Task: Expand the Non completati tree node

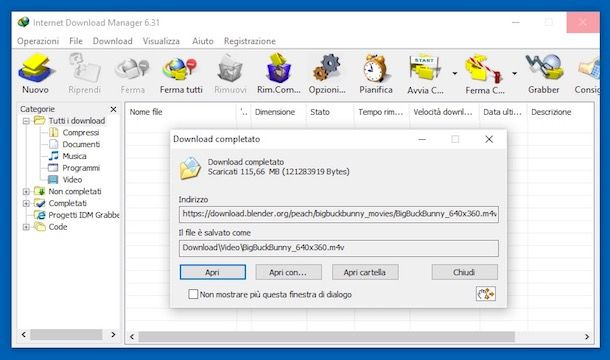Action: click(26, 191)
